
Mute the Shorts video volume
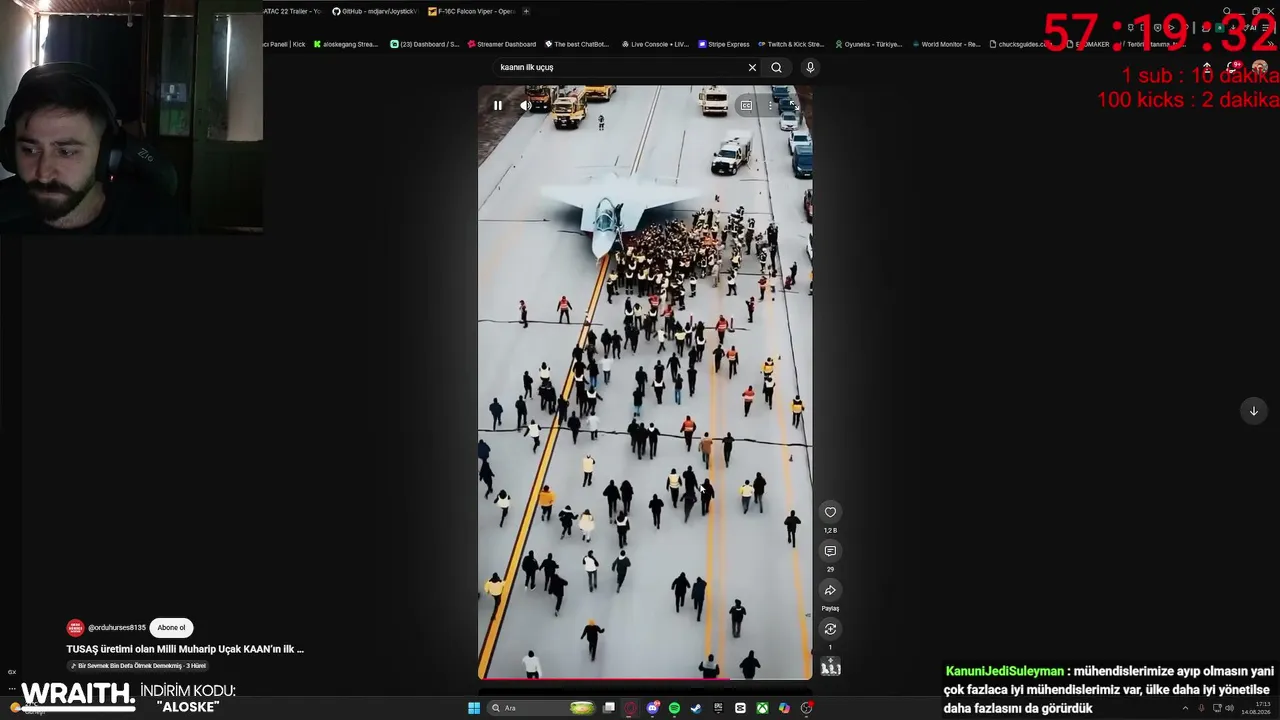coord(526,105)
